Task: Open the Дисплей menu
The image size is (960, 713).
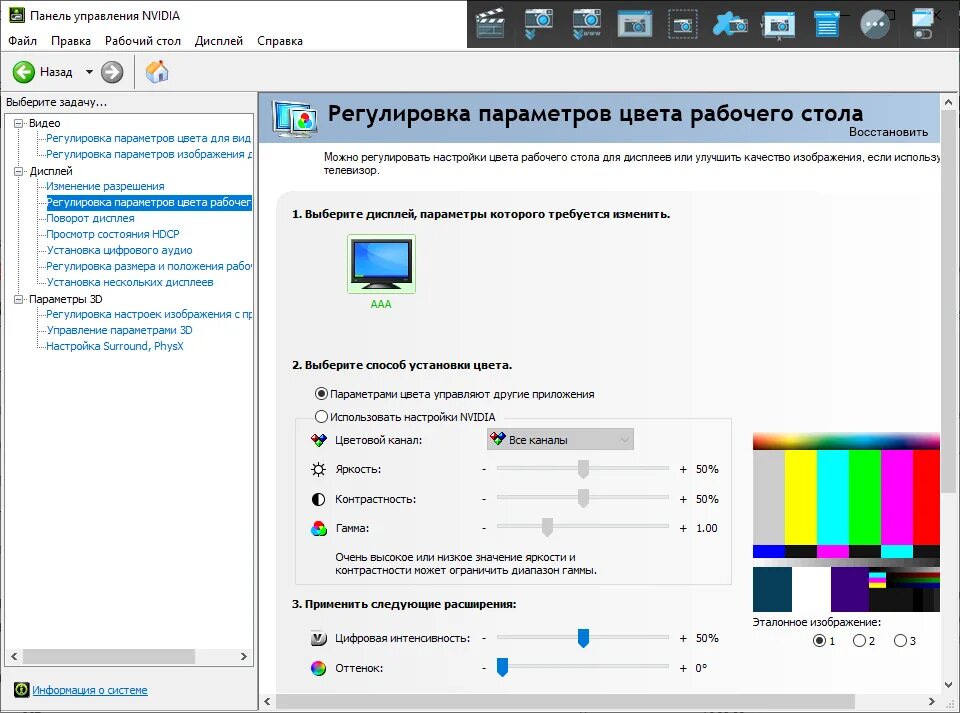Action: click(x=219, y=41)
